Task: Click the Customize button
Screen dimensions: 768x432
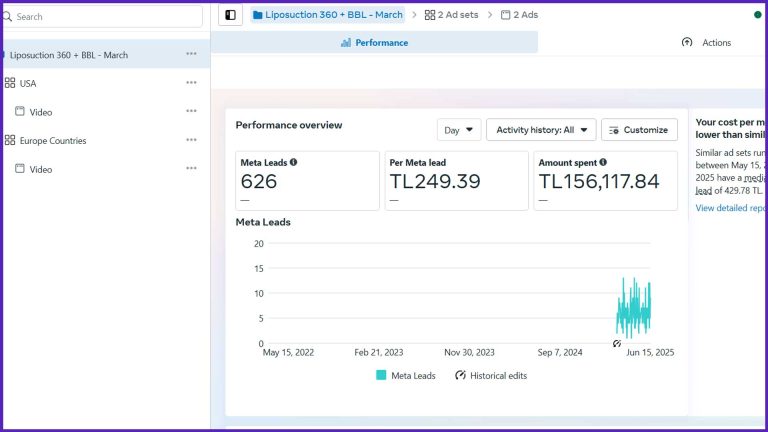Action: (639, 130)
